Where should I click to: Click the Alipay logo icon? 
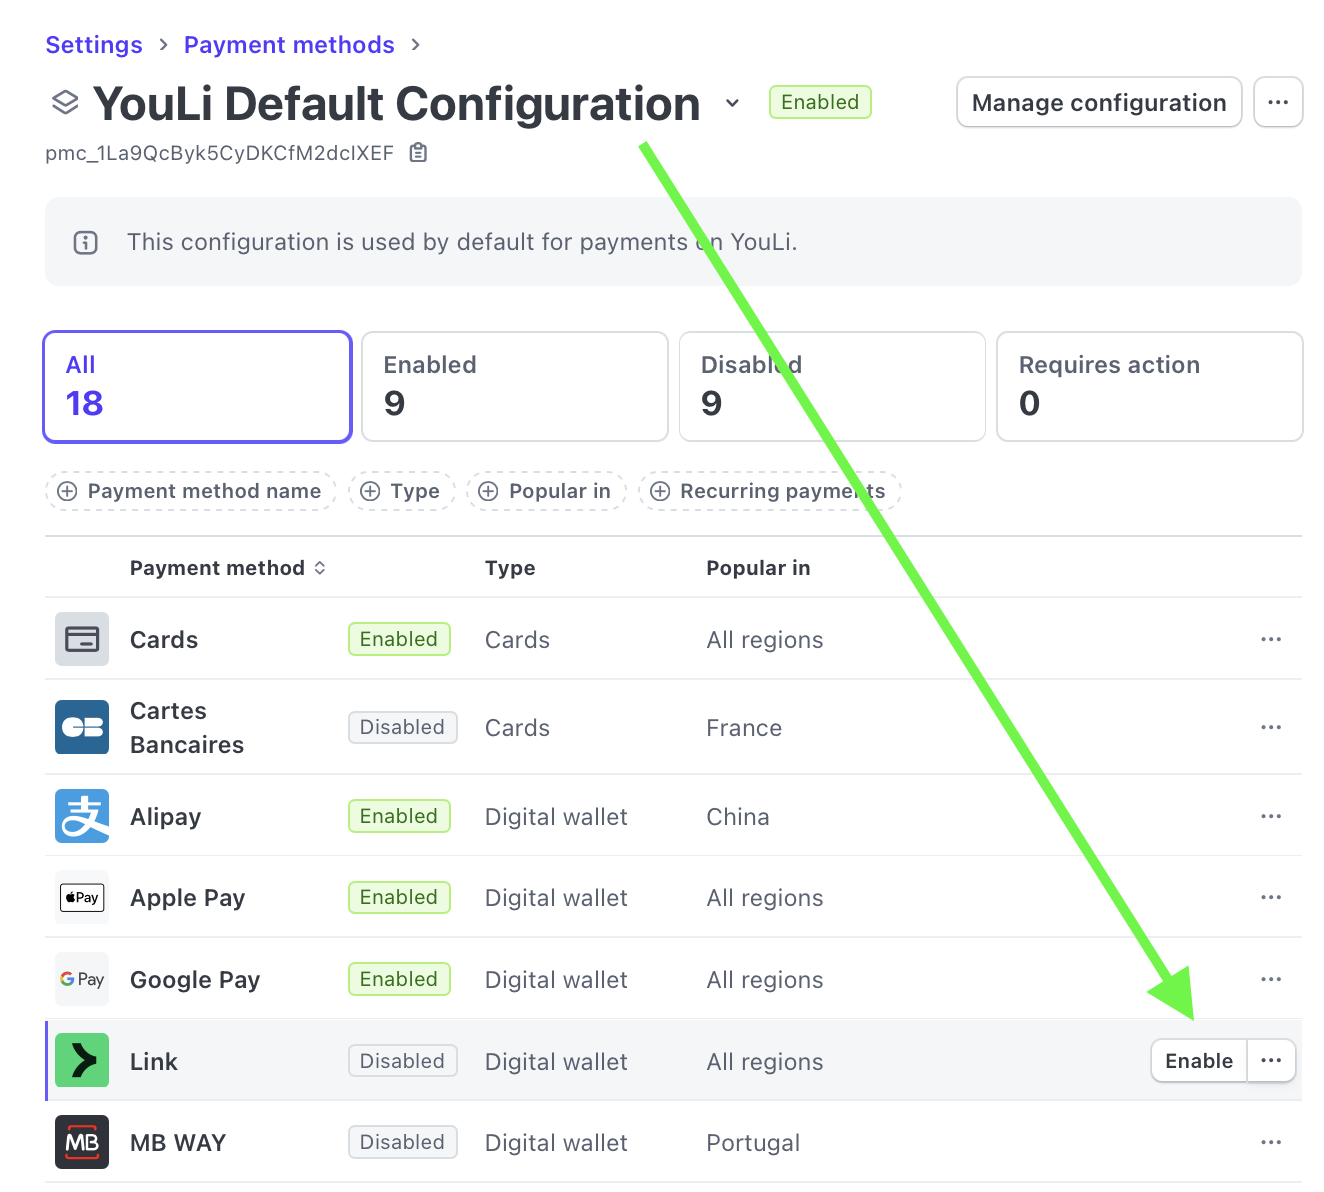click(x=82, y=816)
